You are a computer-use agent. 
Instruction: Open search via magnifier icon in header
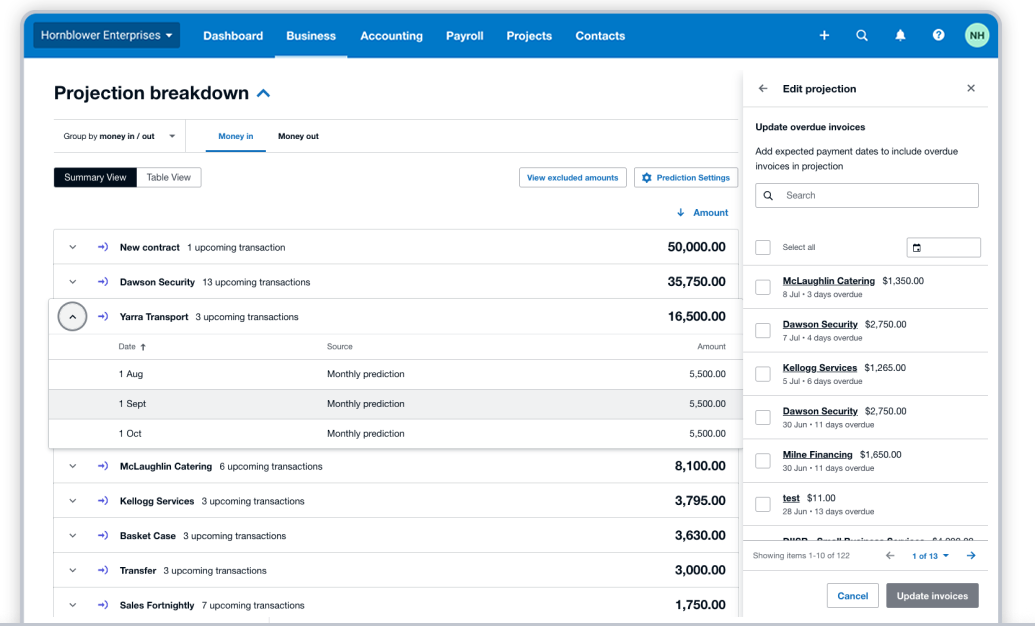tap(861, 36)
